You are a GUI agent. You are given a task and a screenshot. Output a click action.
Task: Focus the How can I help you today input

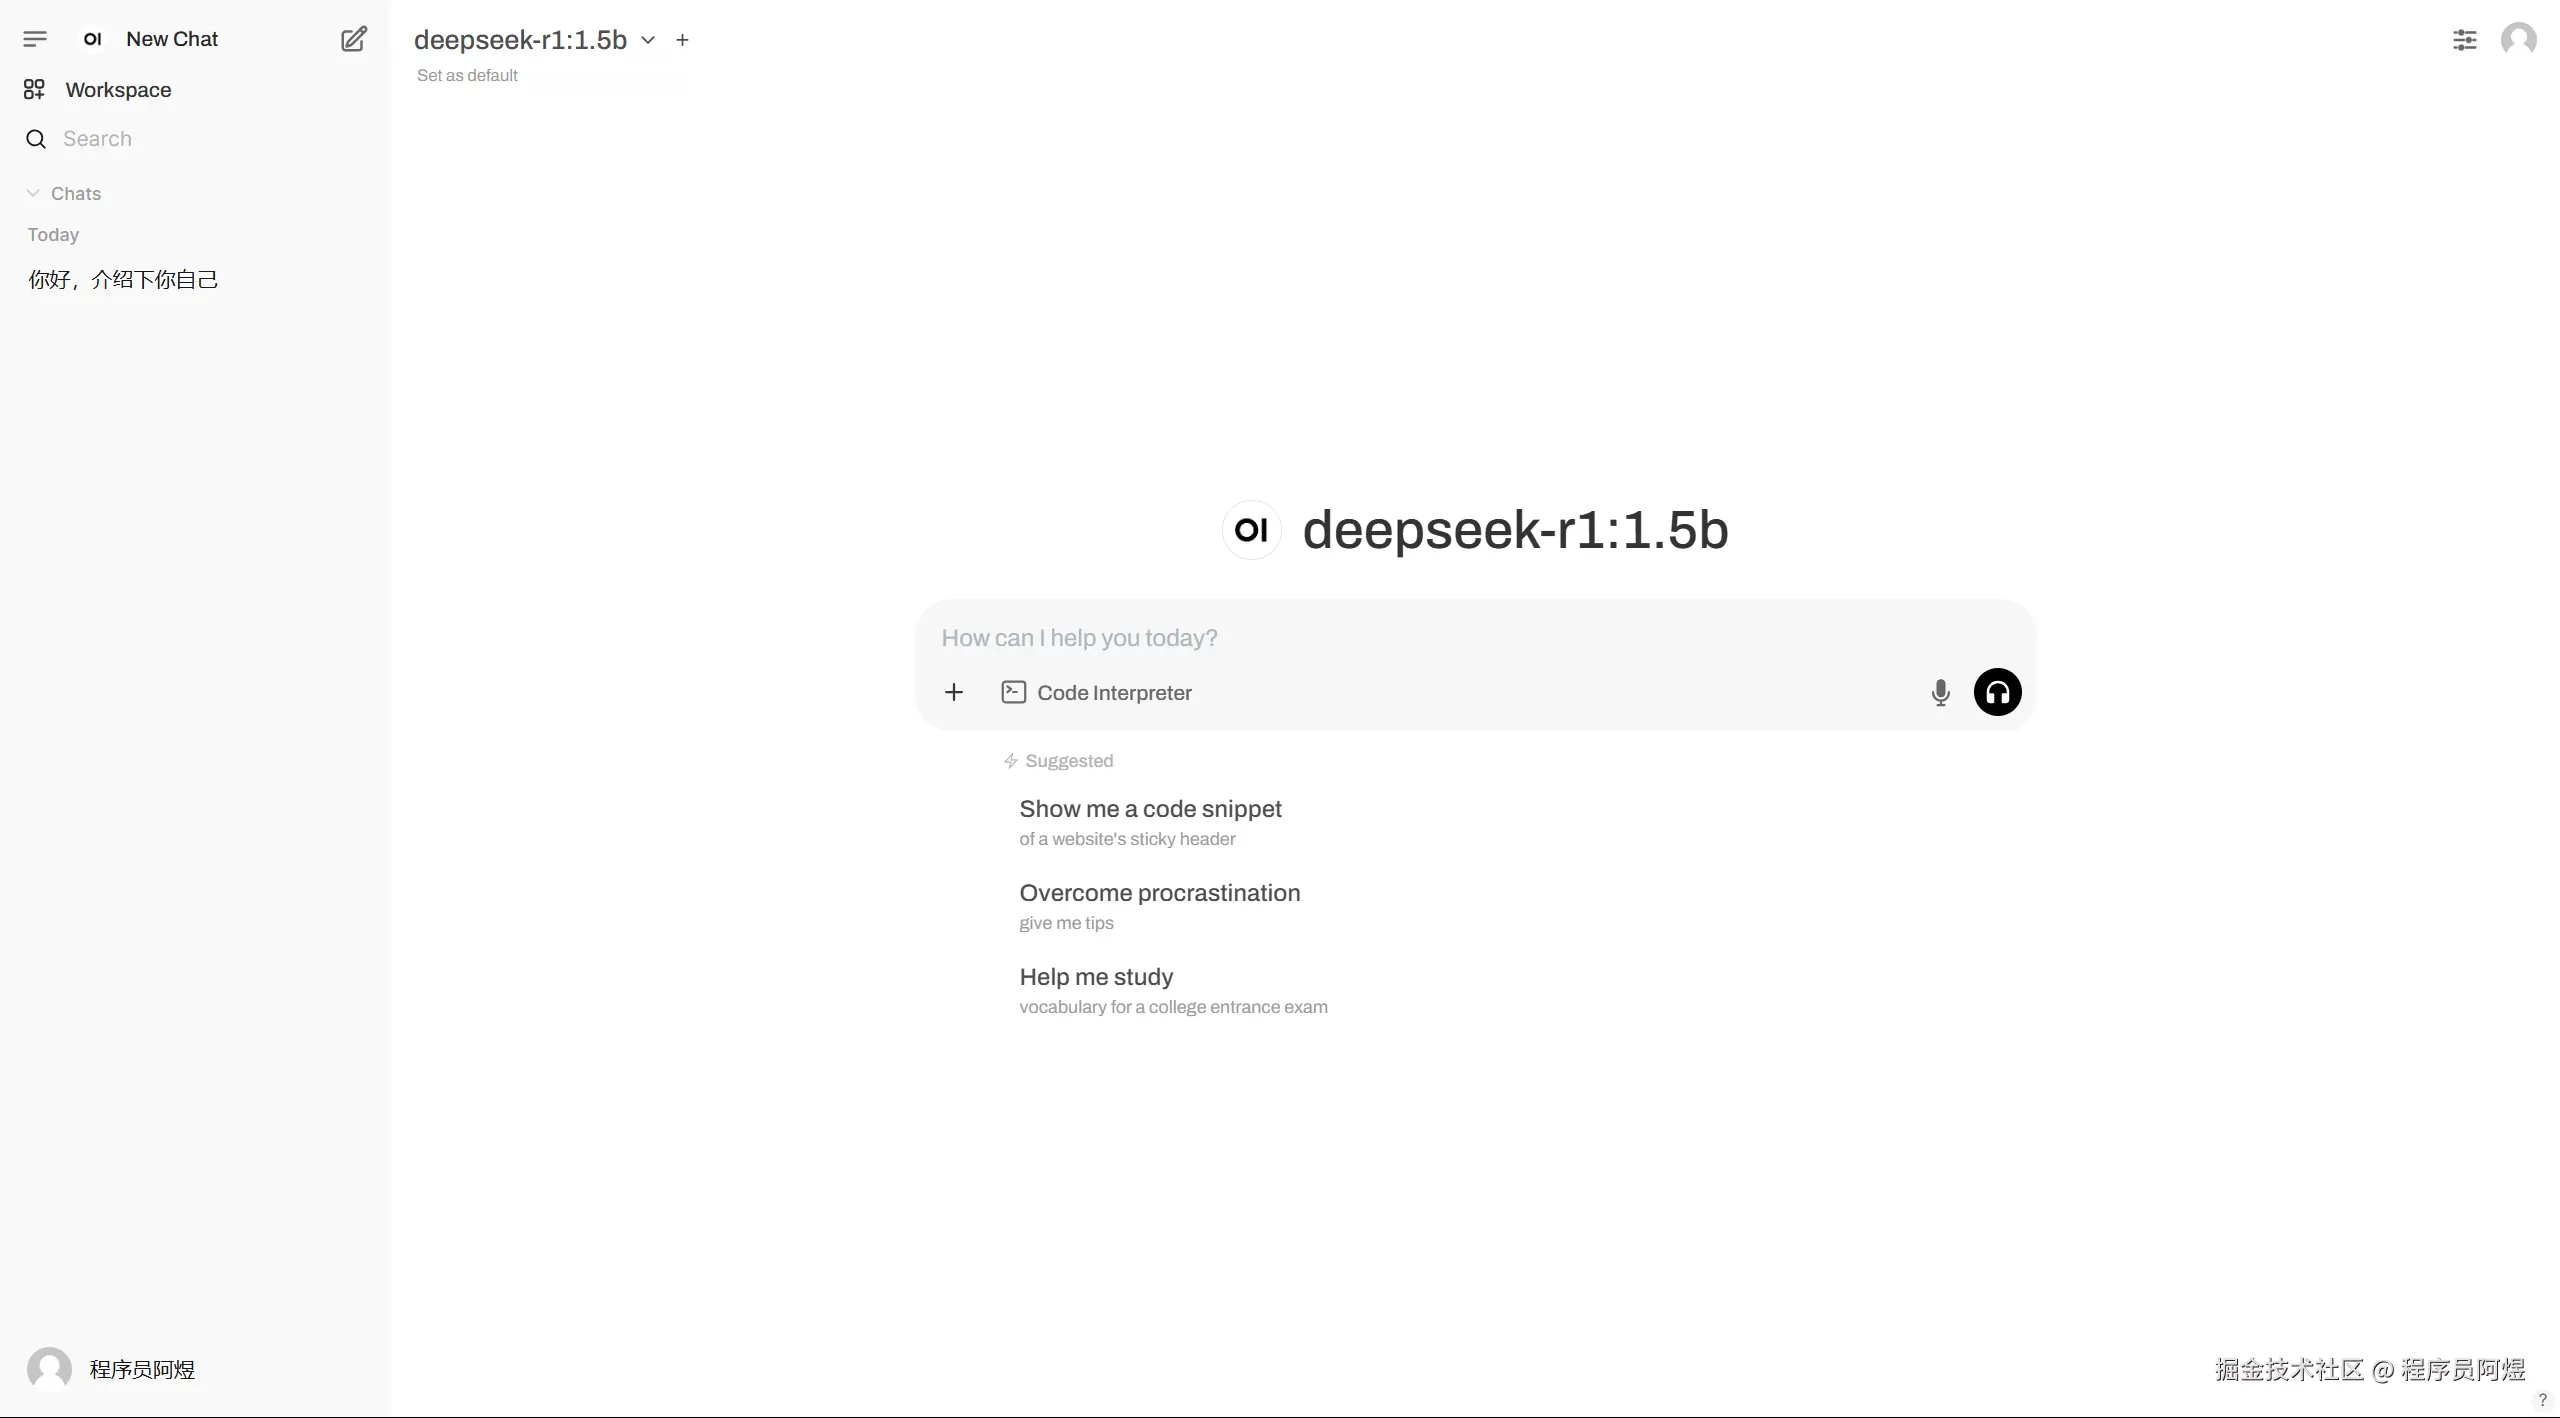tap(1400, 638)
